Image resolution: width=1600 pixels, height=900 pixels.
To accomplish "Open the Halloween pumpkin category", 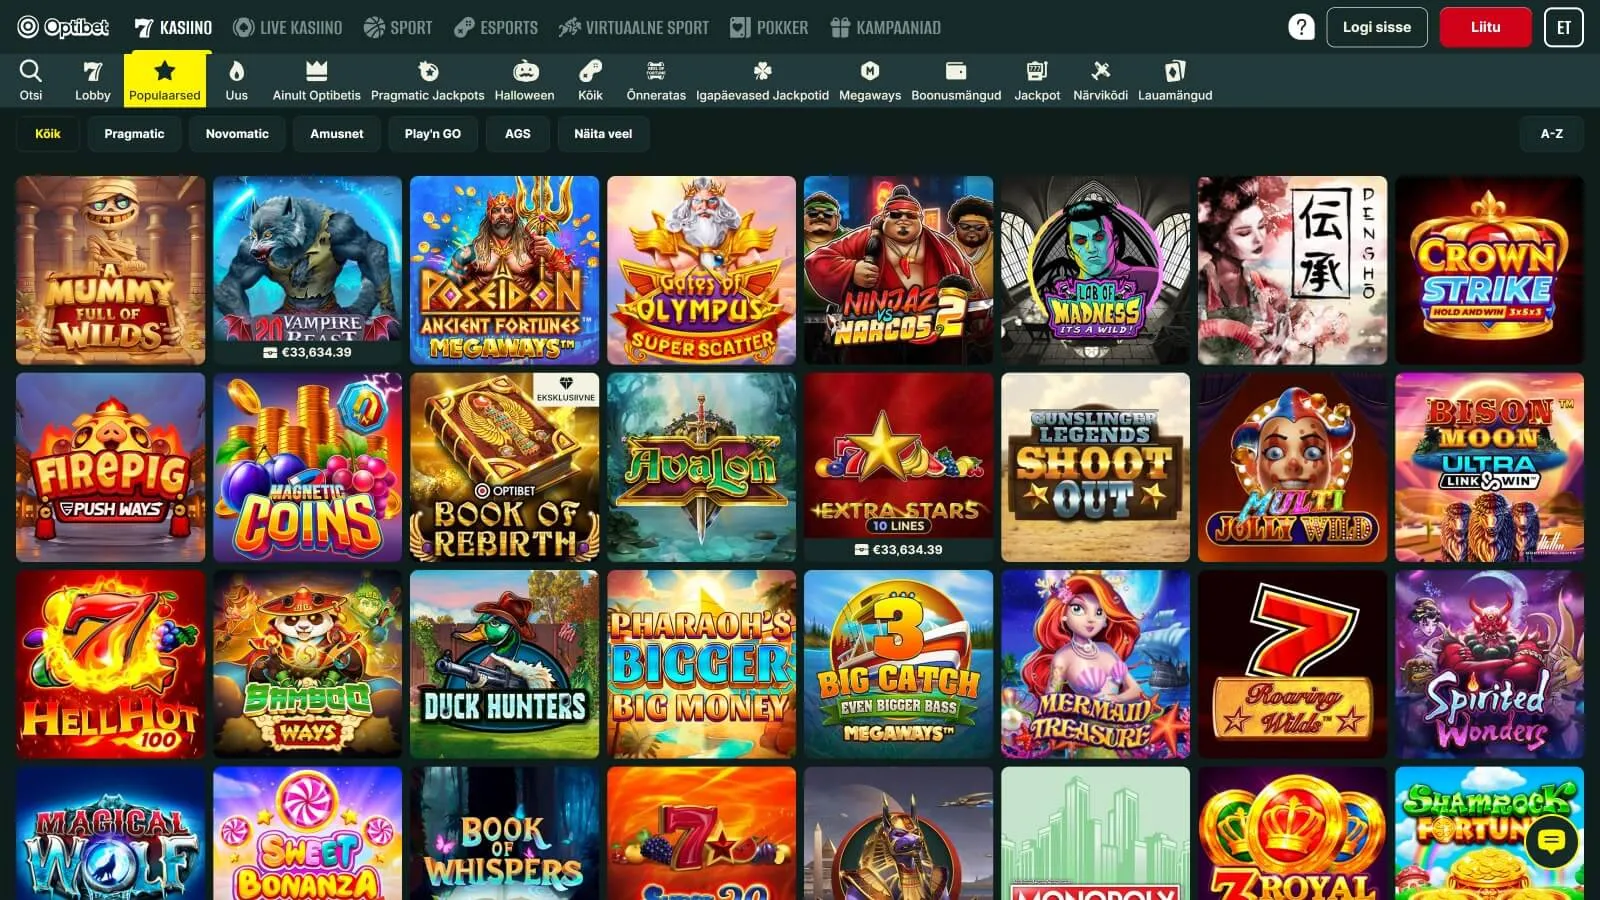I will pos(524,72).
